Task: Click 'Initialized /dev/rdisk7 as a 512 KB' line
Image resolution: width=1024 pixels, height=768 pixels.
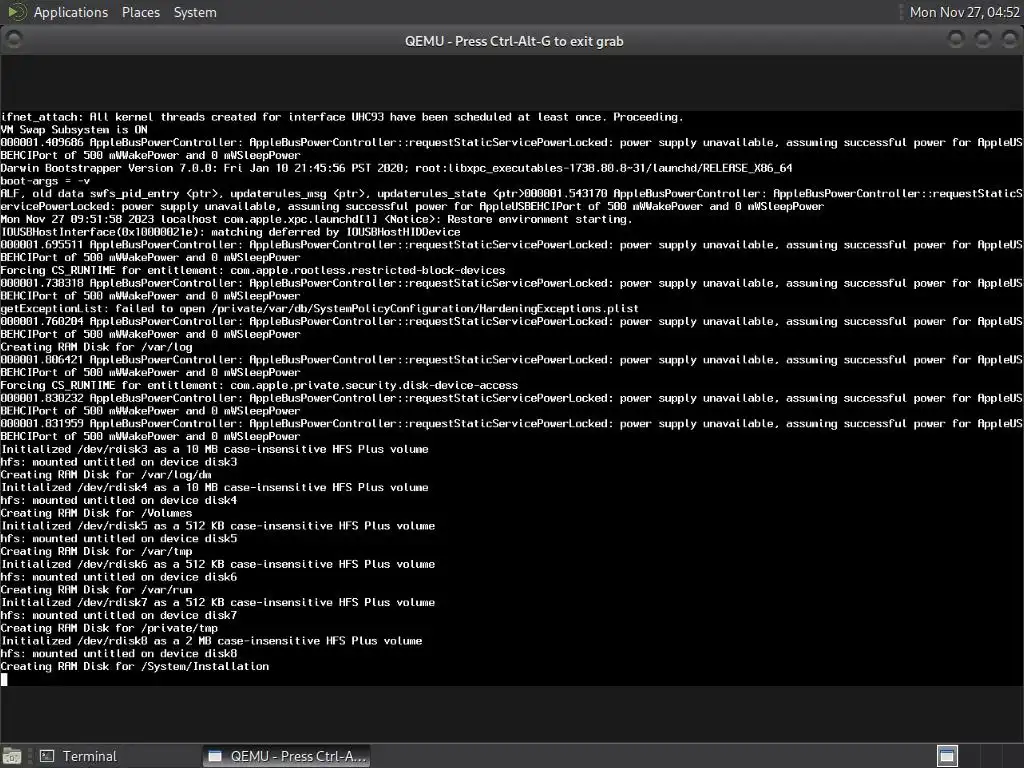Action: [x=217, y=603]
